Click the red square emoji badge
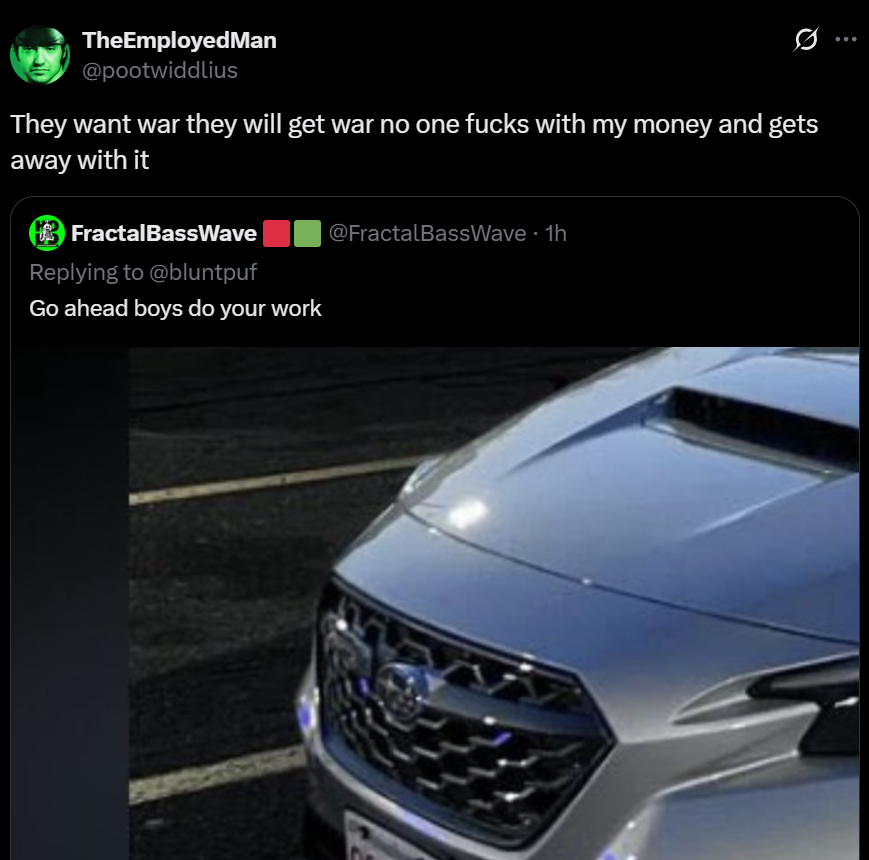Screen dimensions: 869x860 276,233
